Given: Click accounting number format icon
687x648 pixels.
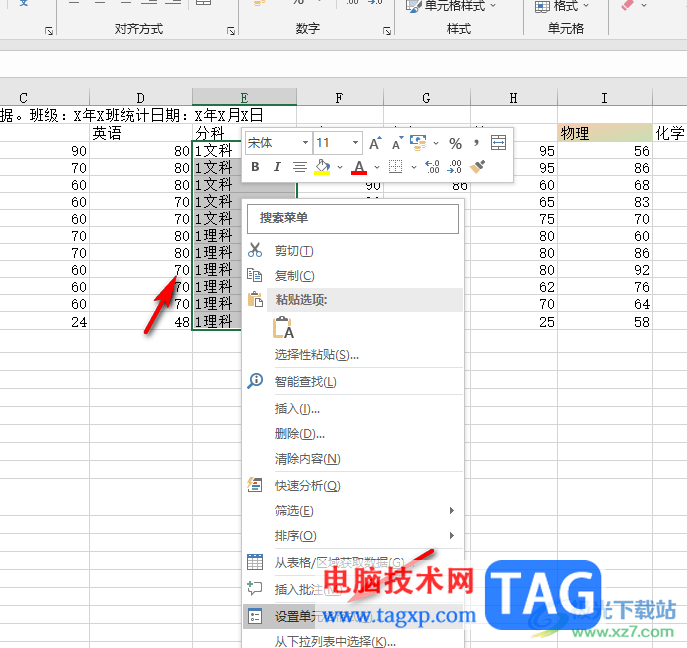Looking at the screenshot, I should 418,143.
